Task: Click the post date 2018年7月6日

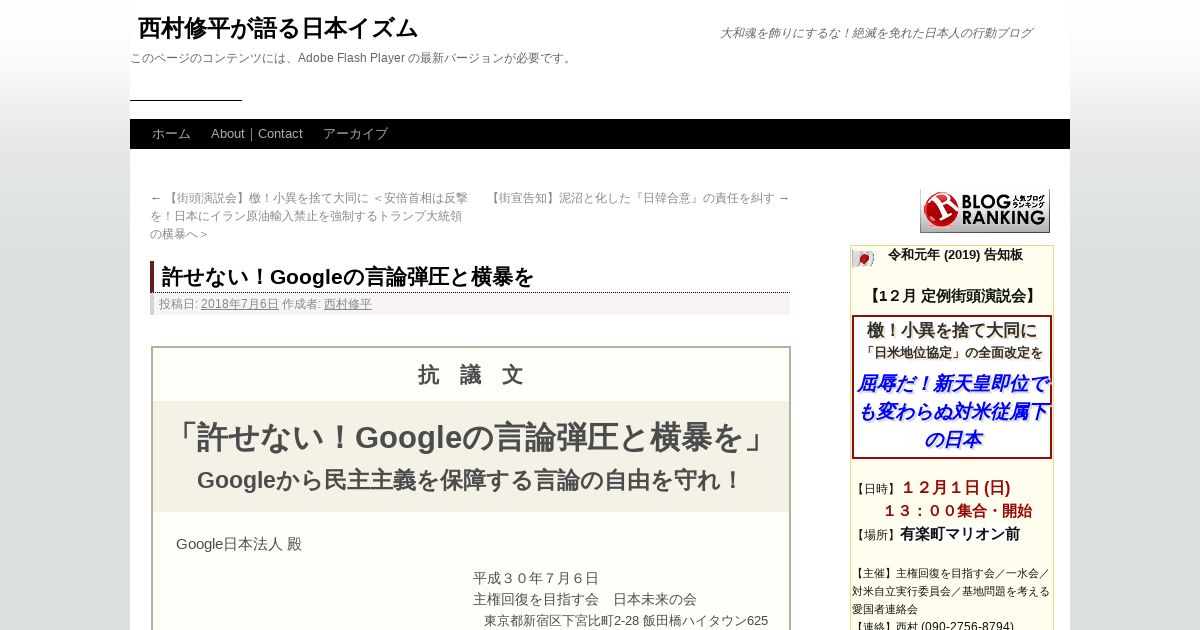Action: point(240,304)
